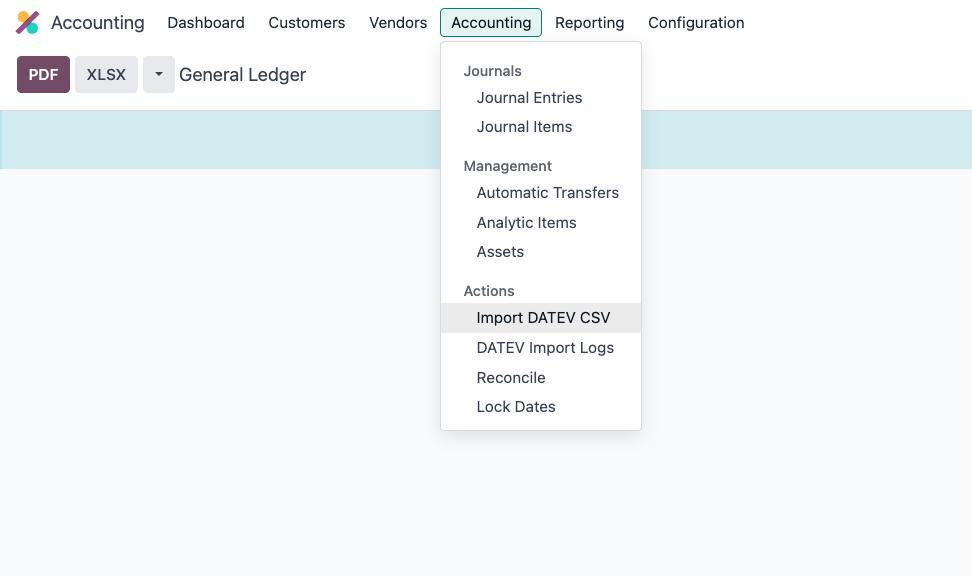The height and width of the screenshot is (576, 972).
Task: Open the Reporting menu
Action: tap(590, 23)
